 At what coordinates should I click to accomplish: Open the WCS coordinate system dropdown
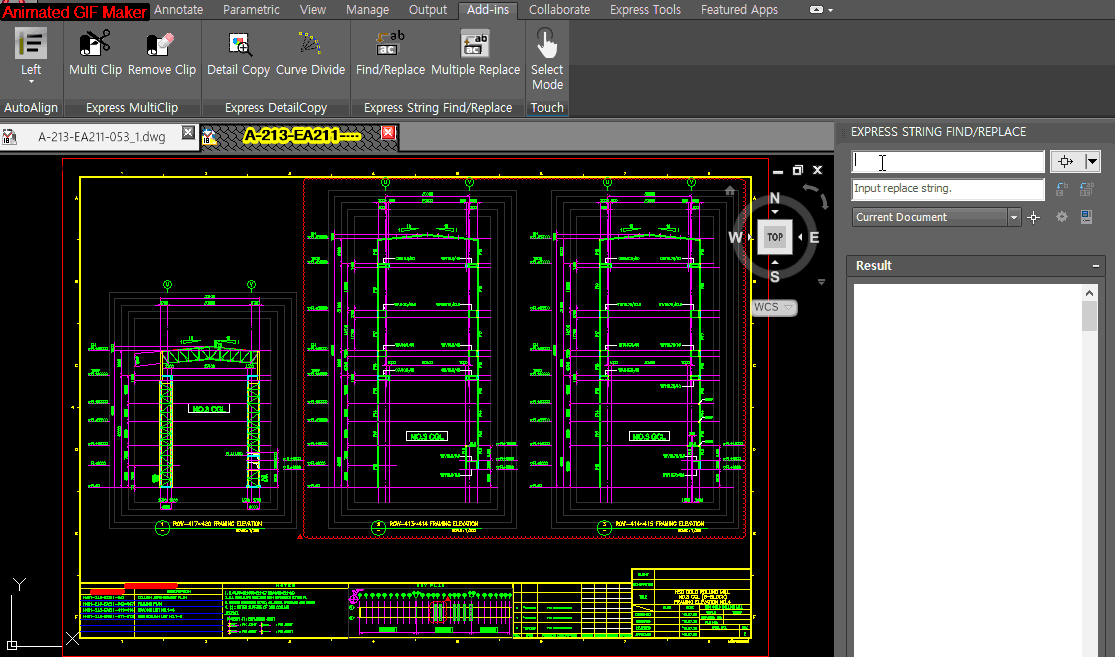[774, 308]
